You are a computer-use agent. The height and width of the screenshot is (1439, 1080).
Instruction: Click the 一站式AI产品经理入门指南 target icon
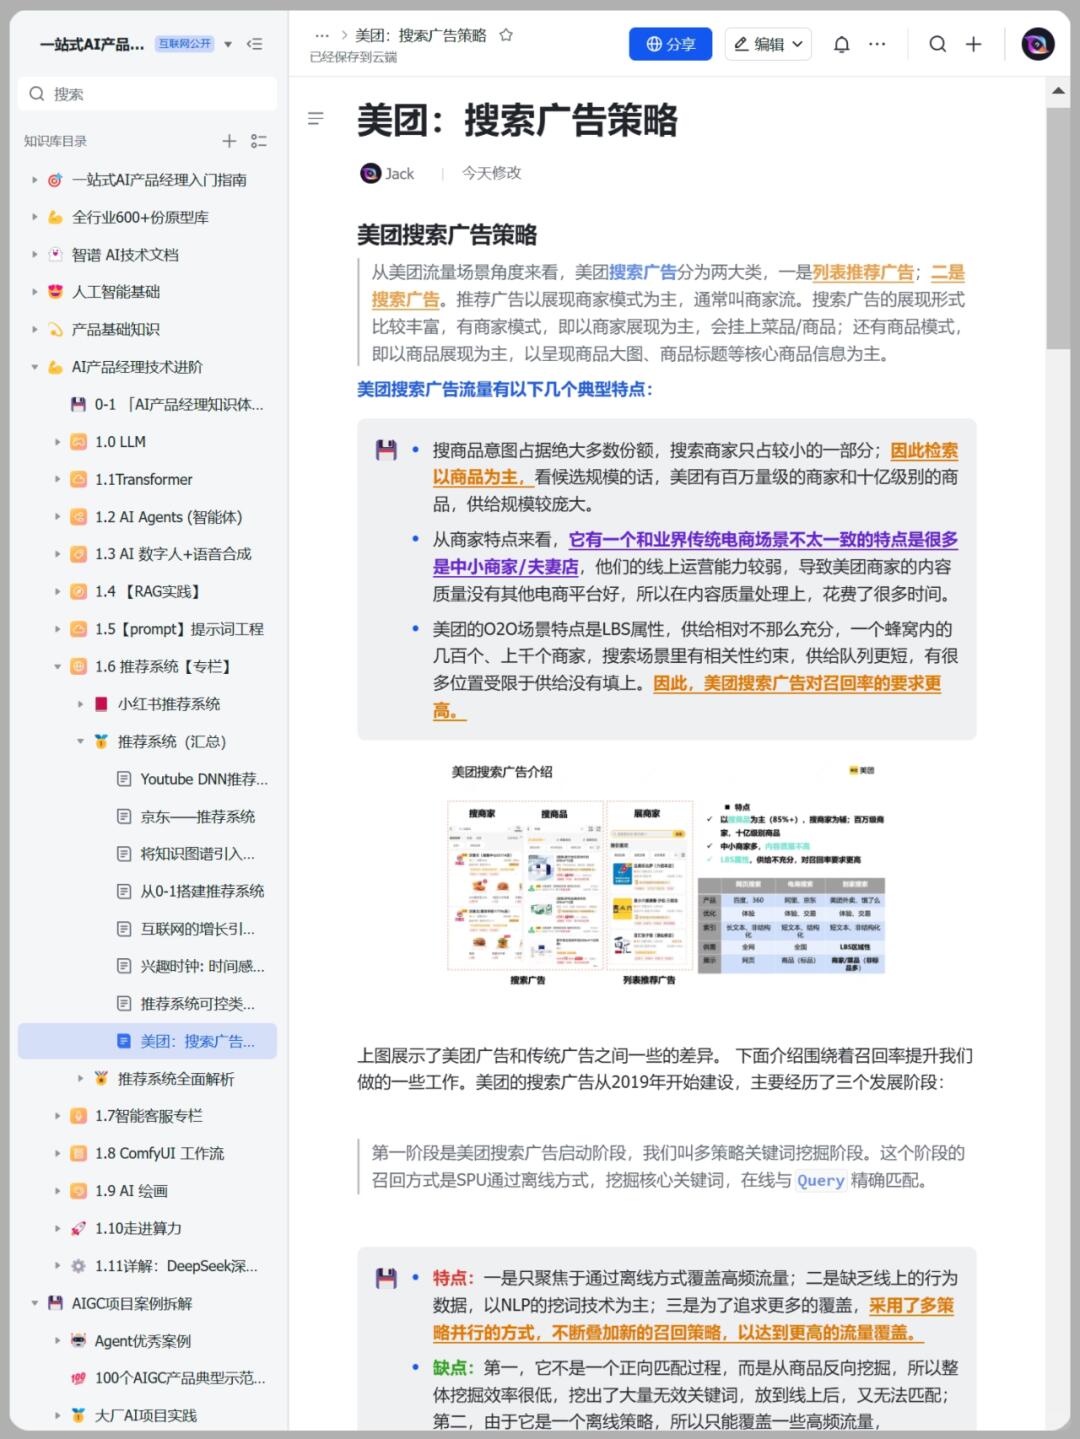55,180
